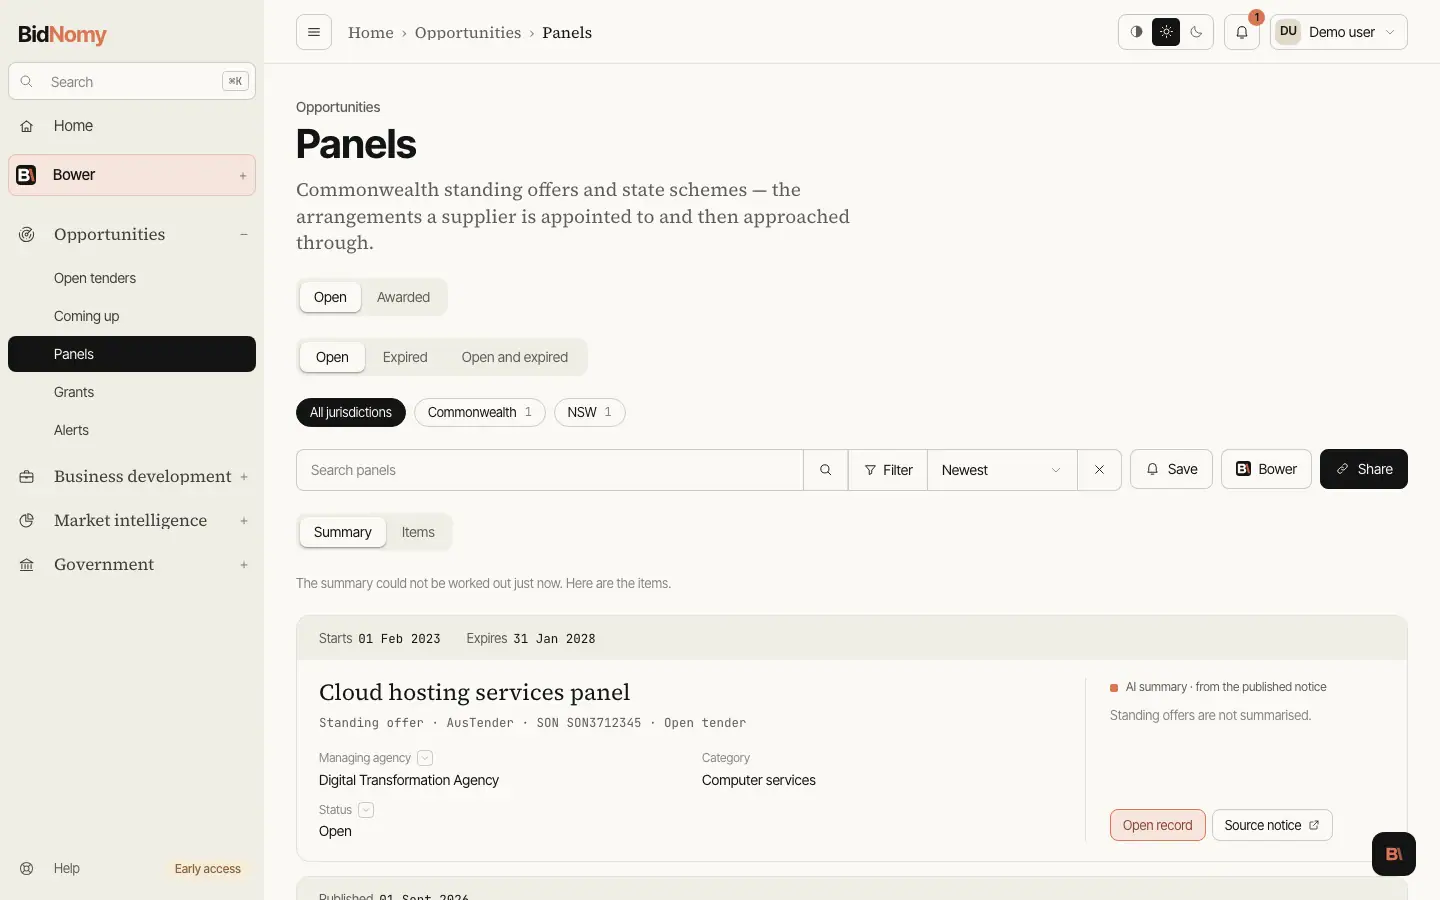Select the dark theme moon icon

1196,32
